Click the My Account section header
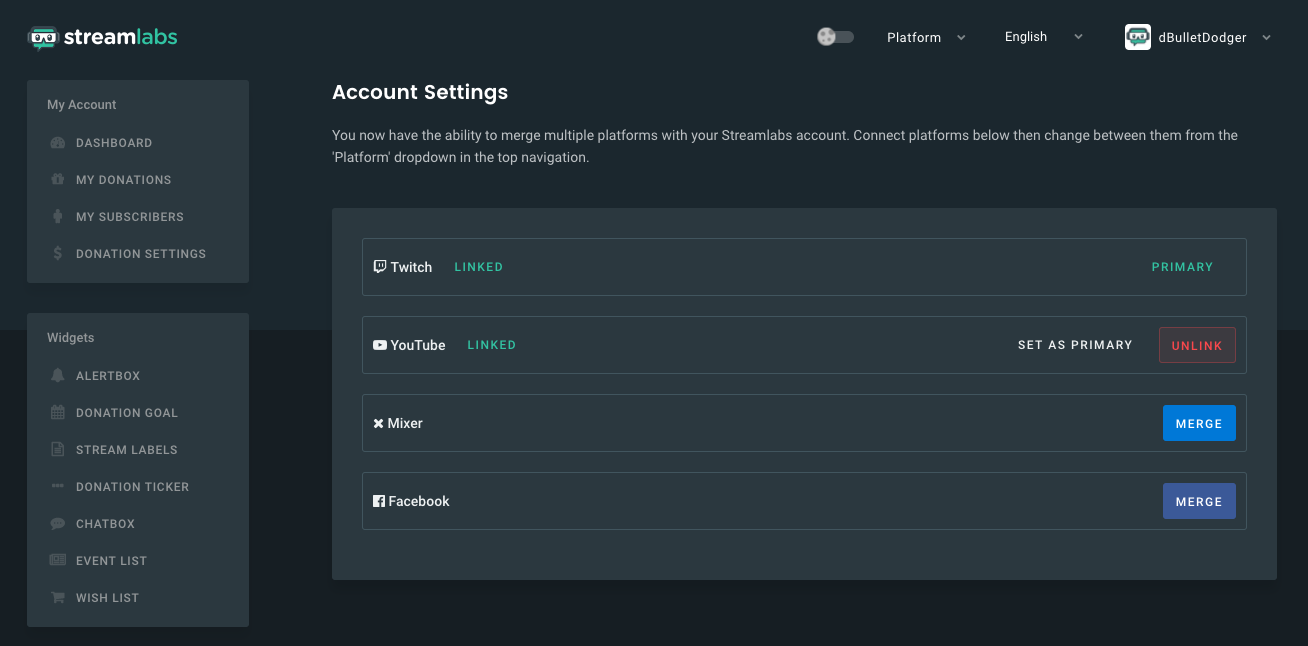Image resolution: width=1308 pixels, height=646 pixels. pos(82,105)
